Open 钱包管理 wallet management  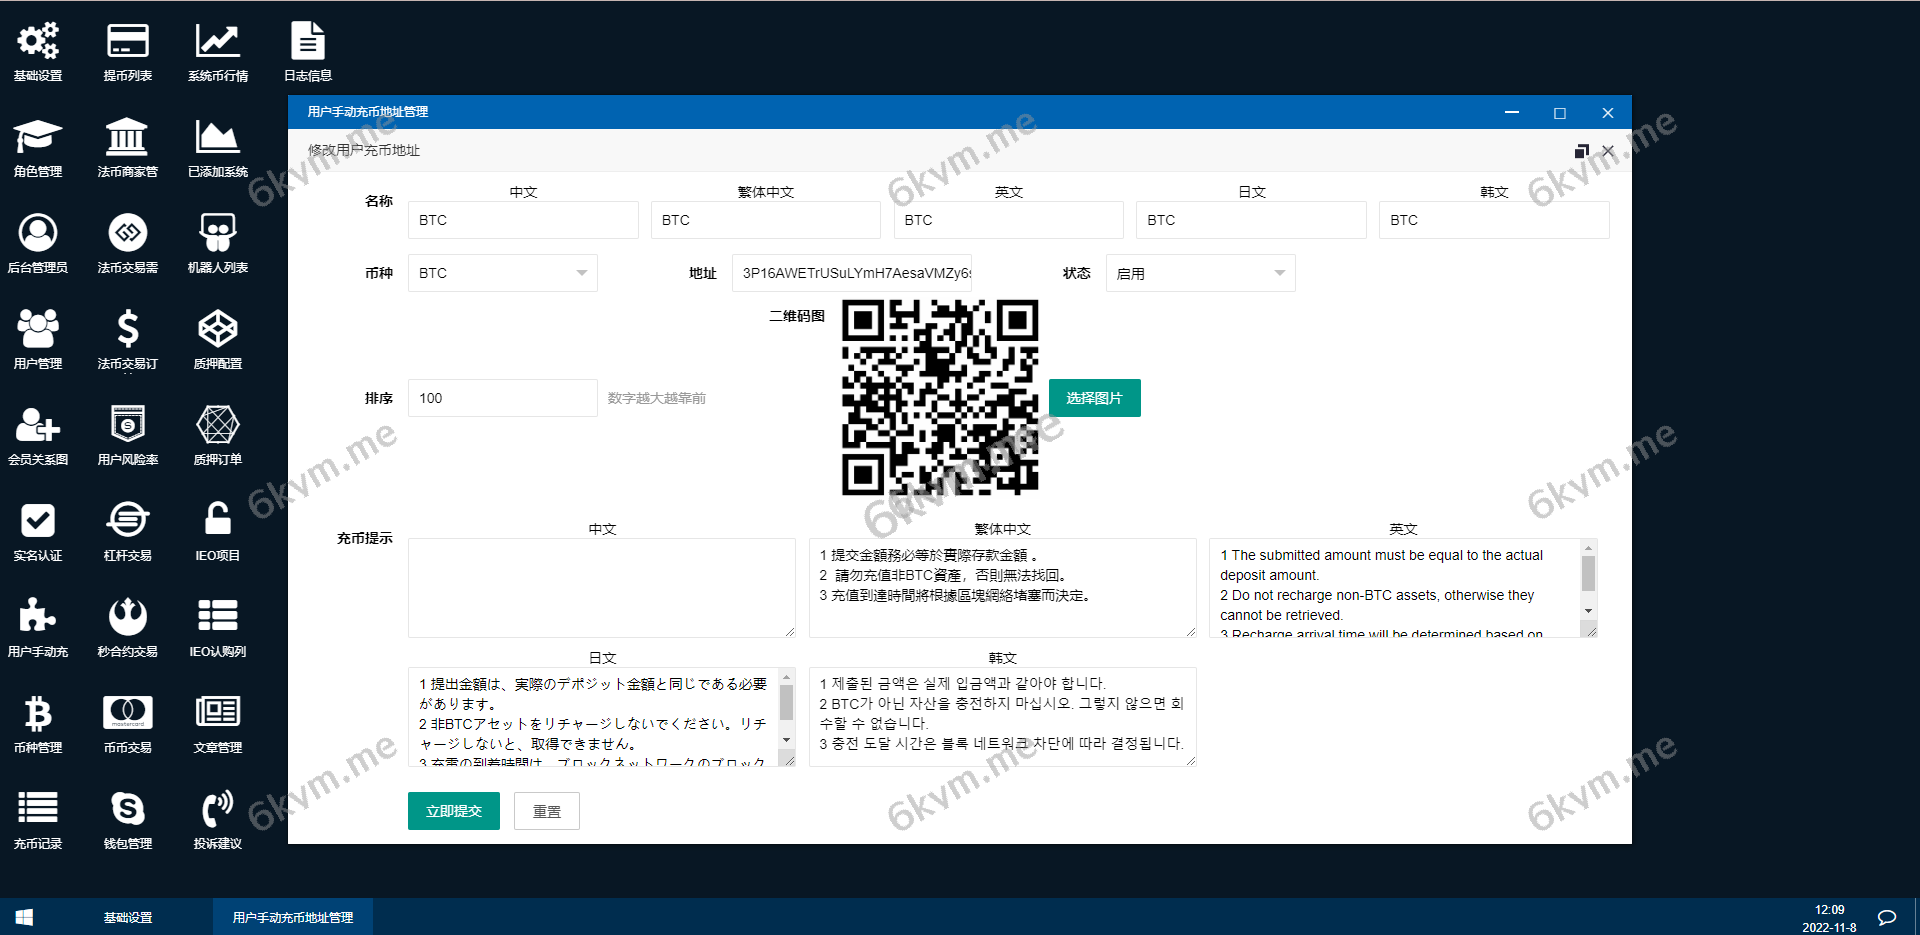tap(127, 818)
